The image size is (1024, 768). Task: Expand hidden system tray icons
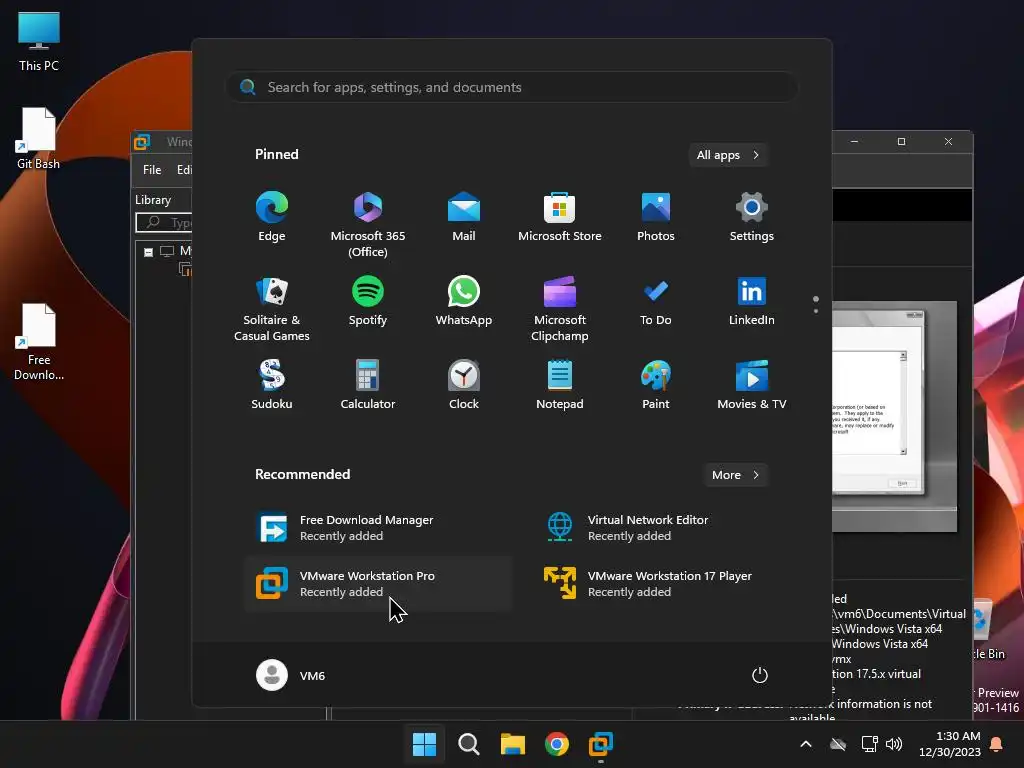point(806,744)
